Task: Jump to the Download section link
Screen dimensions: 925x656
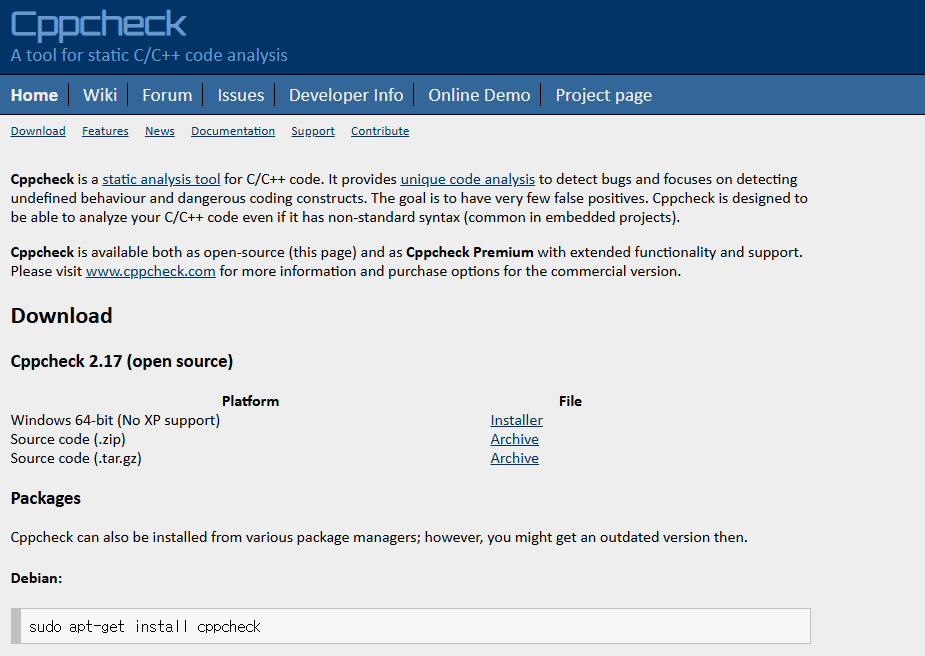Action: (x=38, y=131)
